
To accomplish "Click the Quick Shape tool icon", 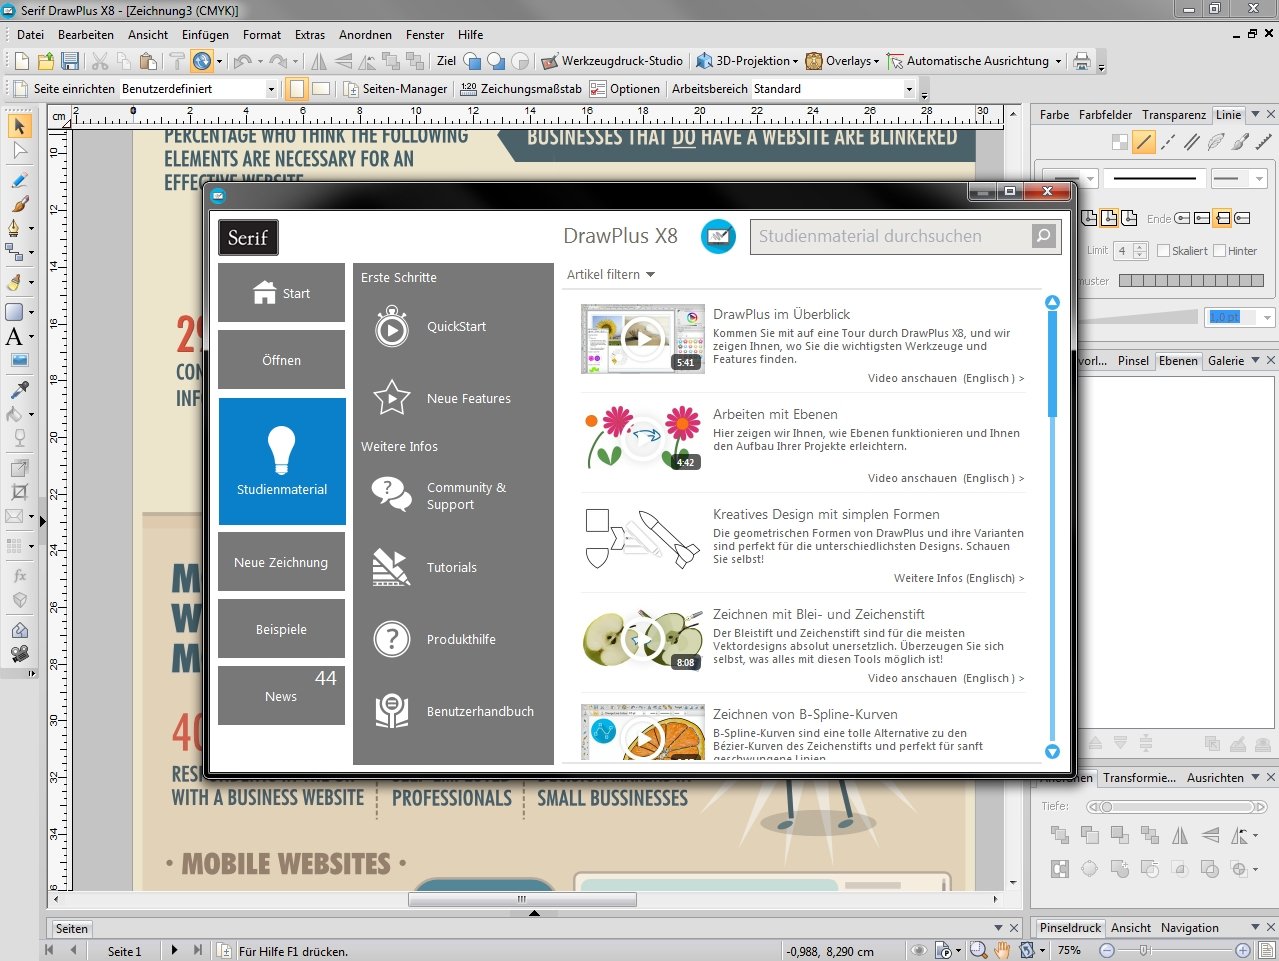I will [14, 312].
